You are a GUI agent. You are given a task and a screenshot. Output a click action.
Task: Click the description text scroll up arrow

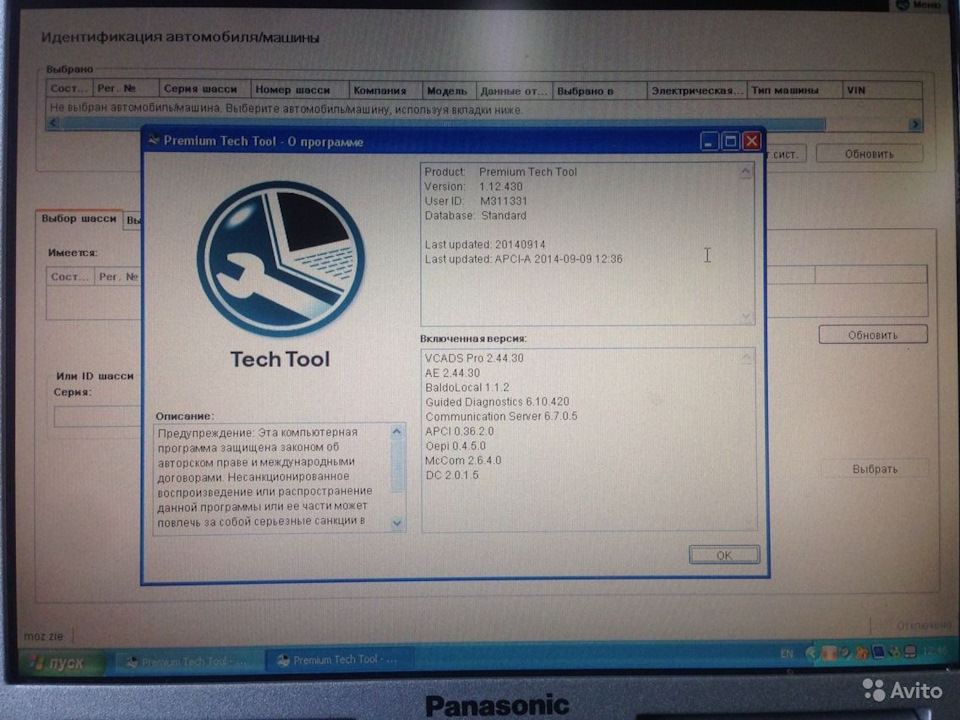tap(397, 432)
